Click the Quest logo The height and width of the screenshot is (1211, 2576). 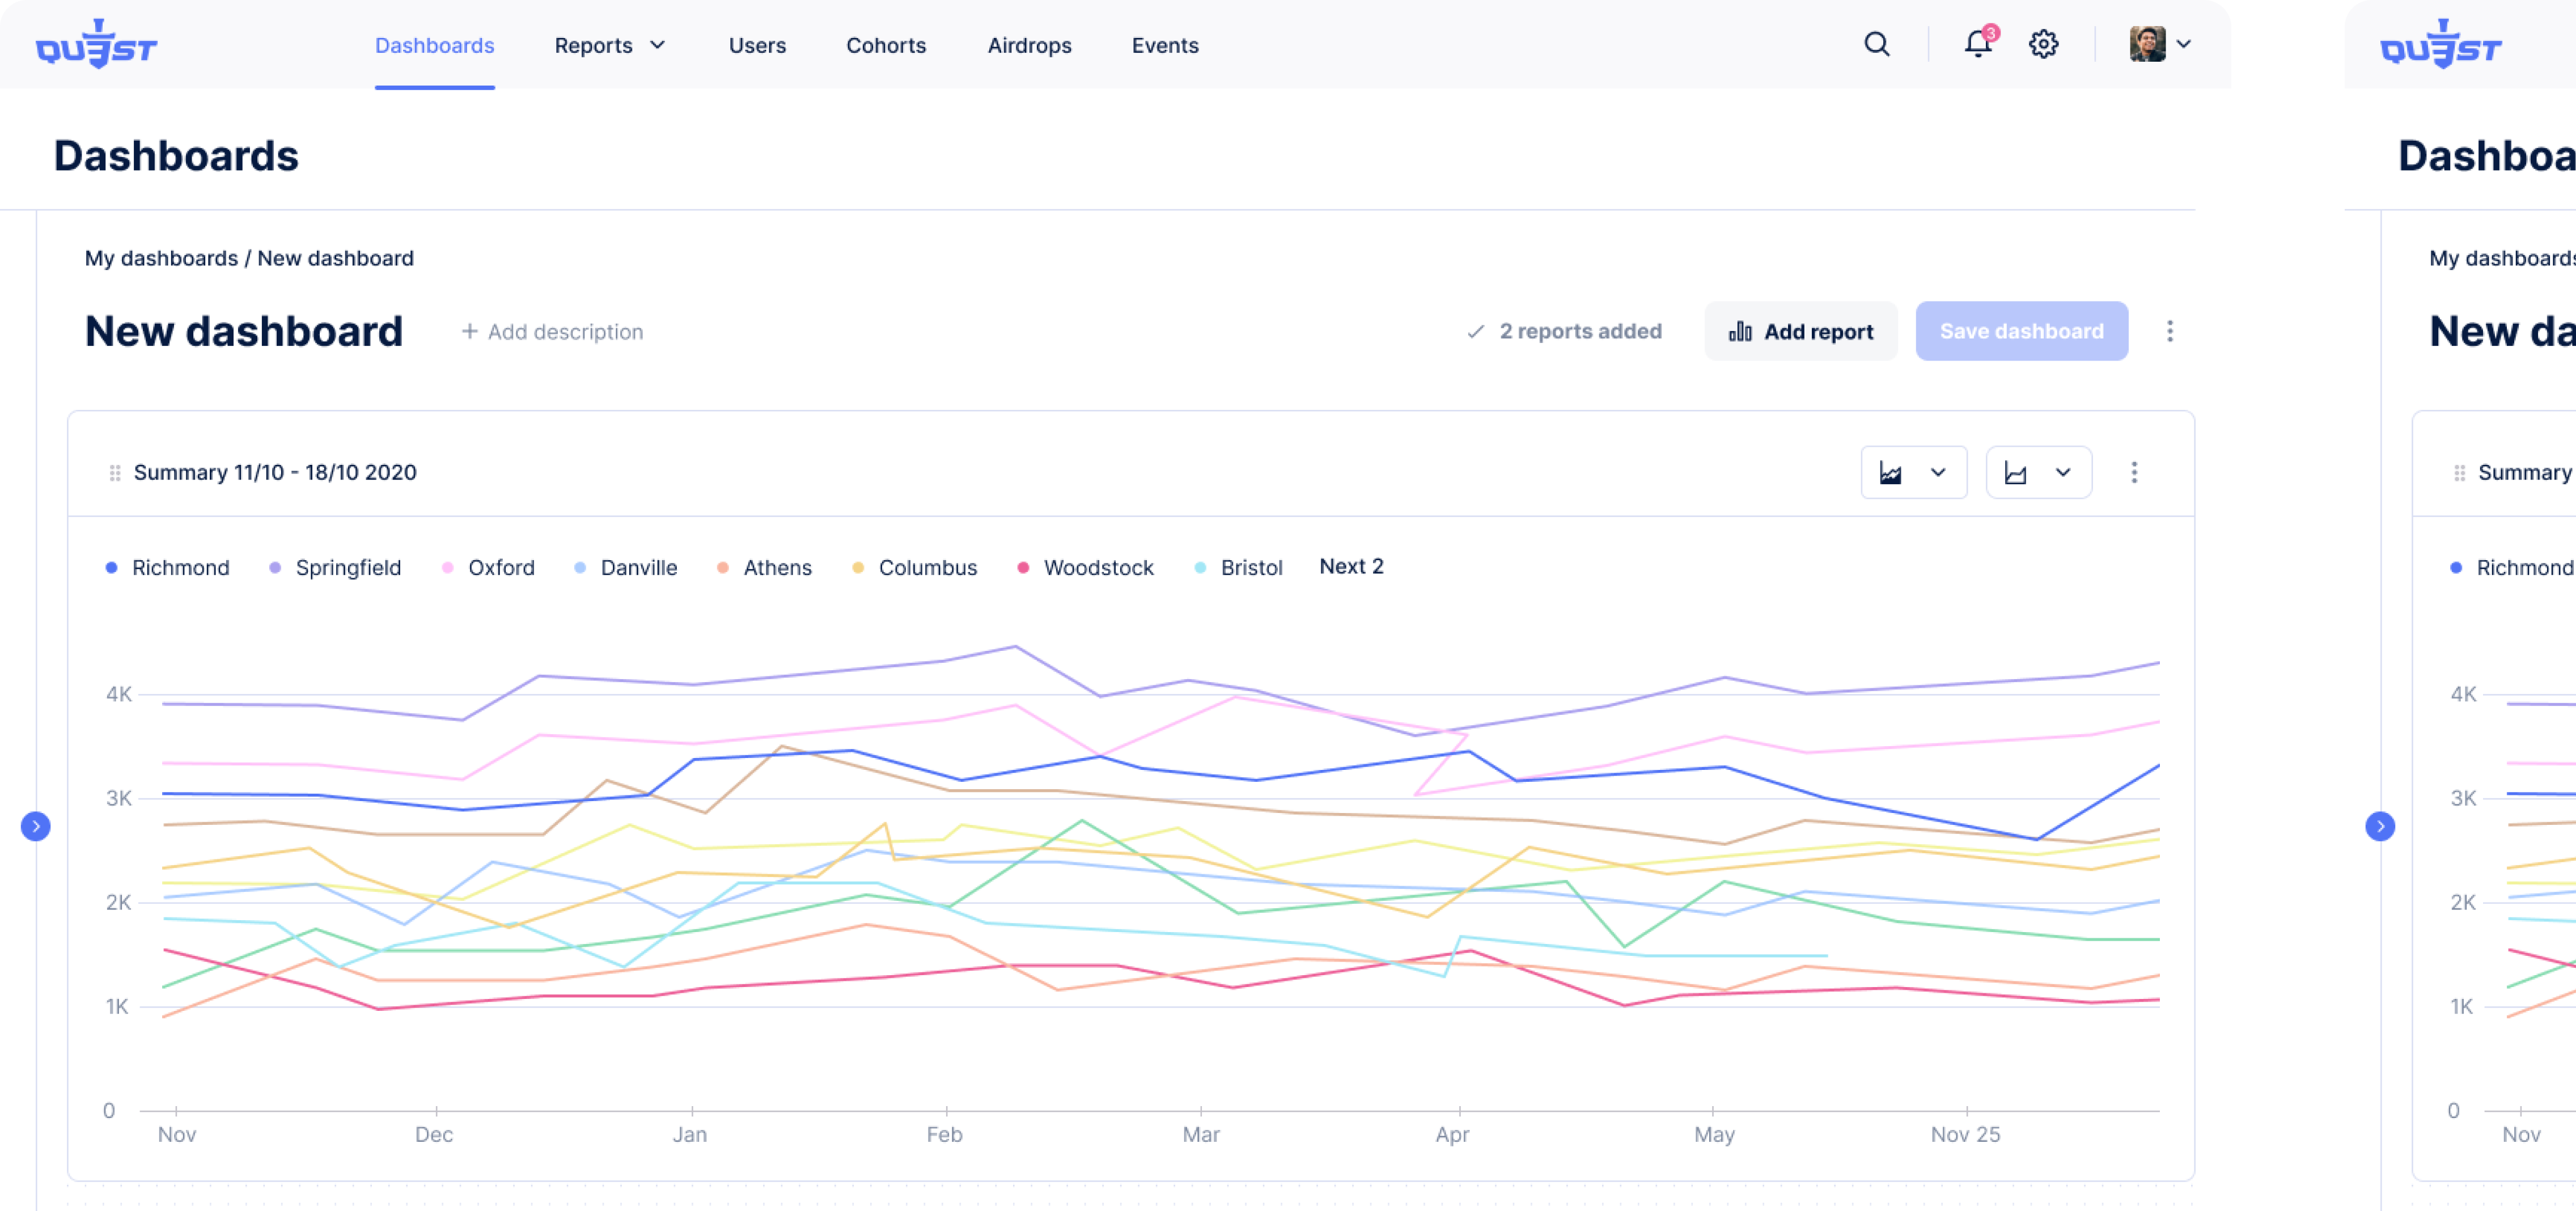pos(97,44)
